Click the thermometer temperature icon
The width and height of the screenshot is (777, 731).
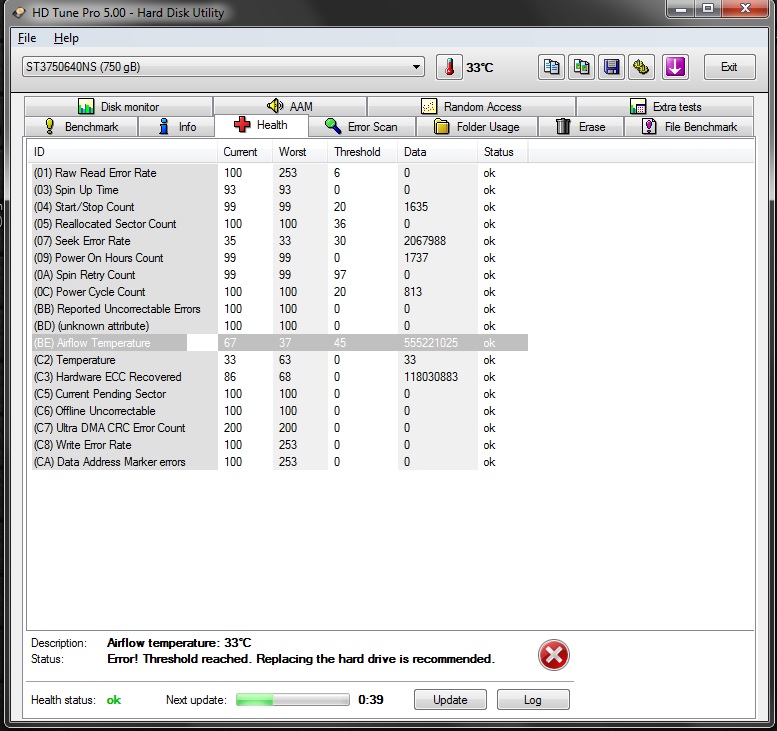(449, 67)
